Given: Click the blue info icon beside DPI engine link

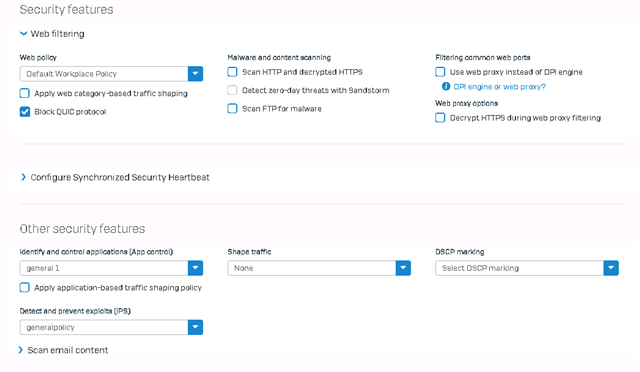Looking at the screenshot, I should tap(446, 87).
